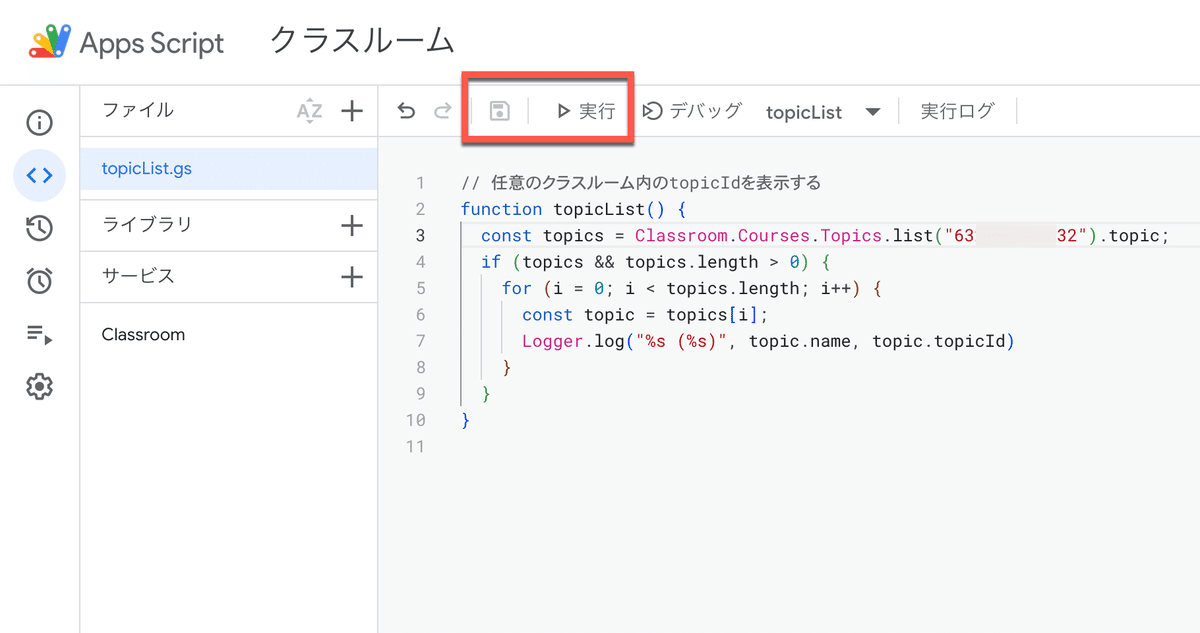The height and width of the screenshot is (633, 1200).
Task: Select the Editor code icon in sidebar
Action: (39, 176)
